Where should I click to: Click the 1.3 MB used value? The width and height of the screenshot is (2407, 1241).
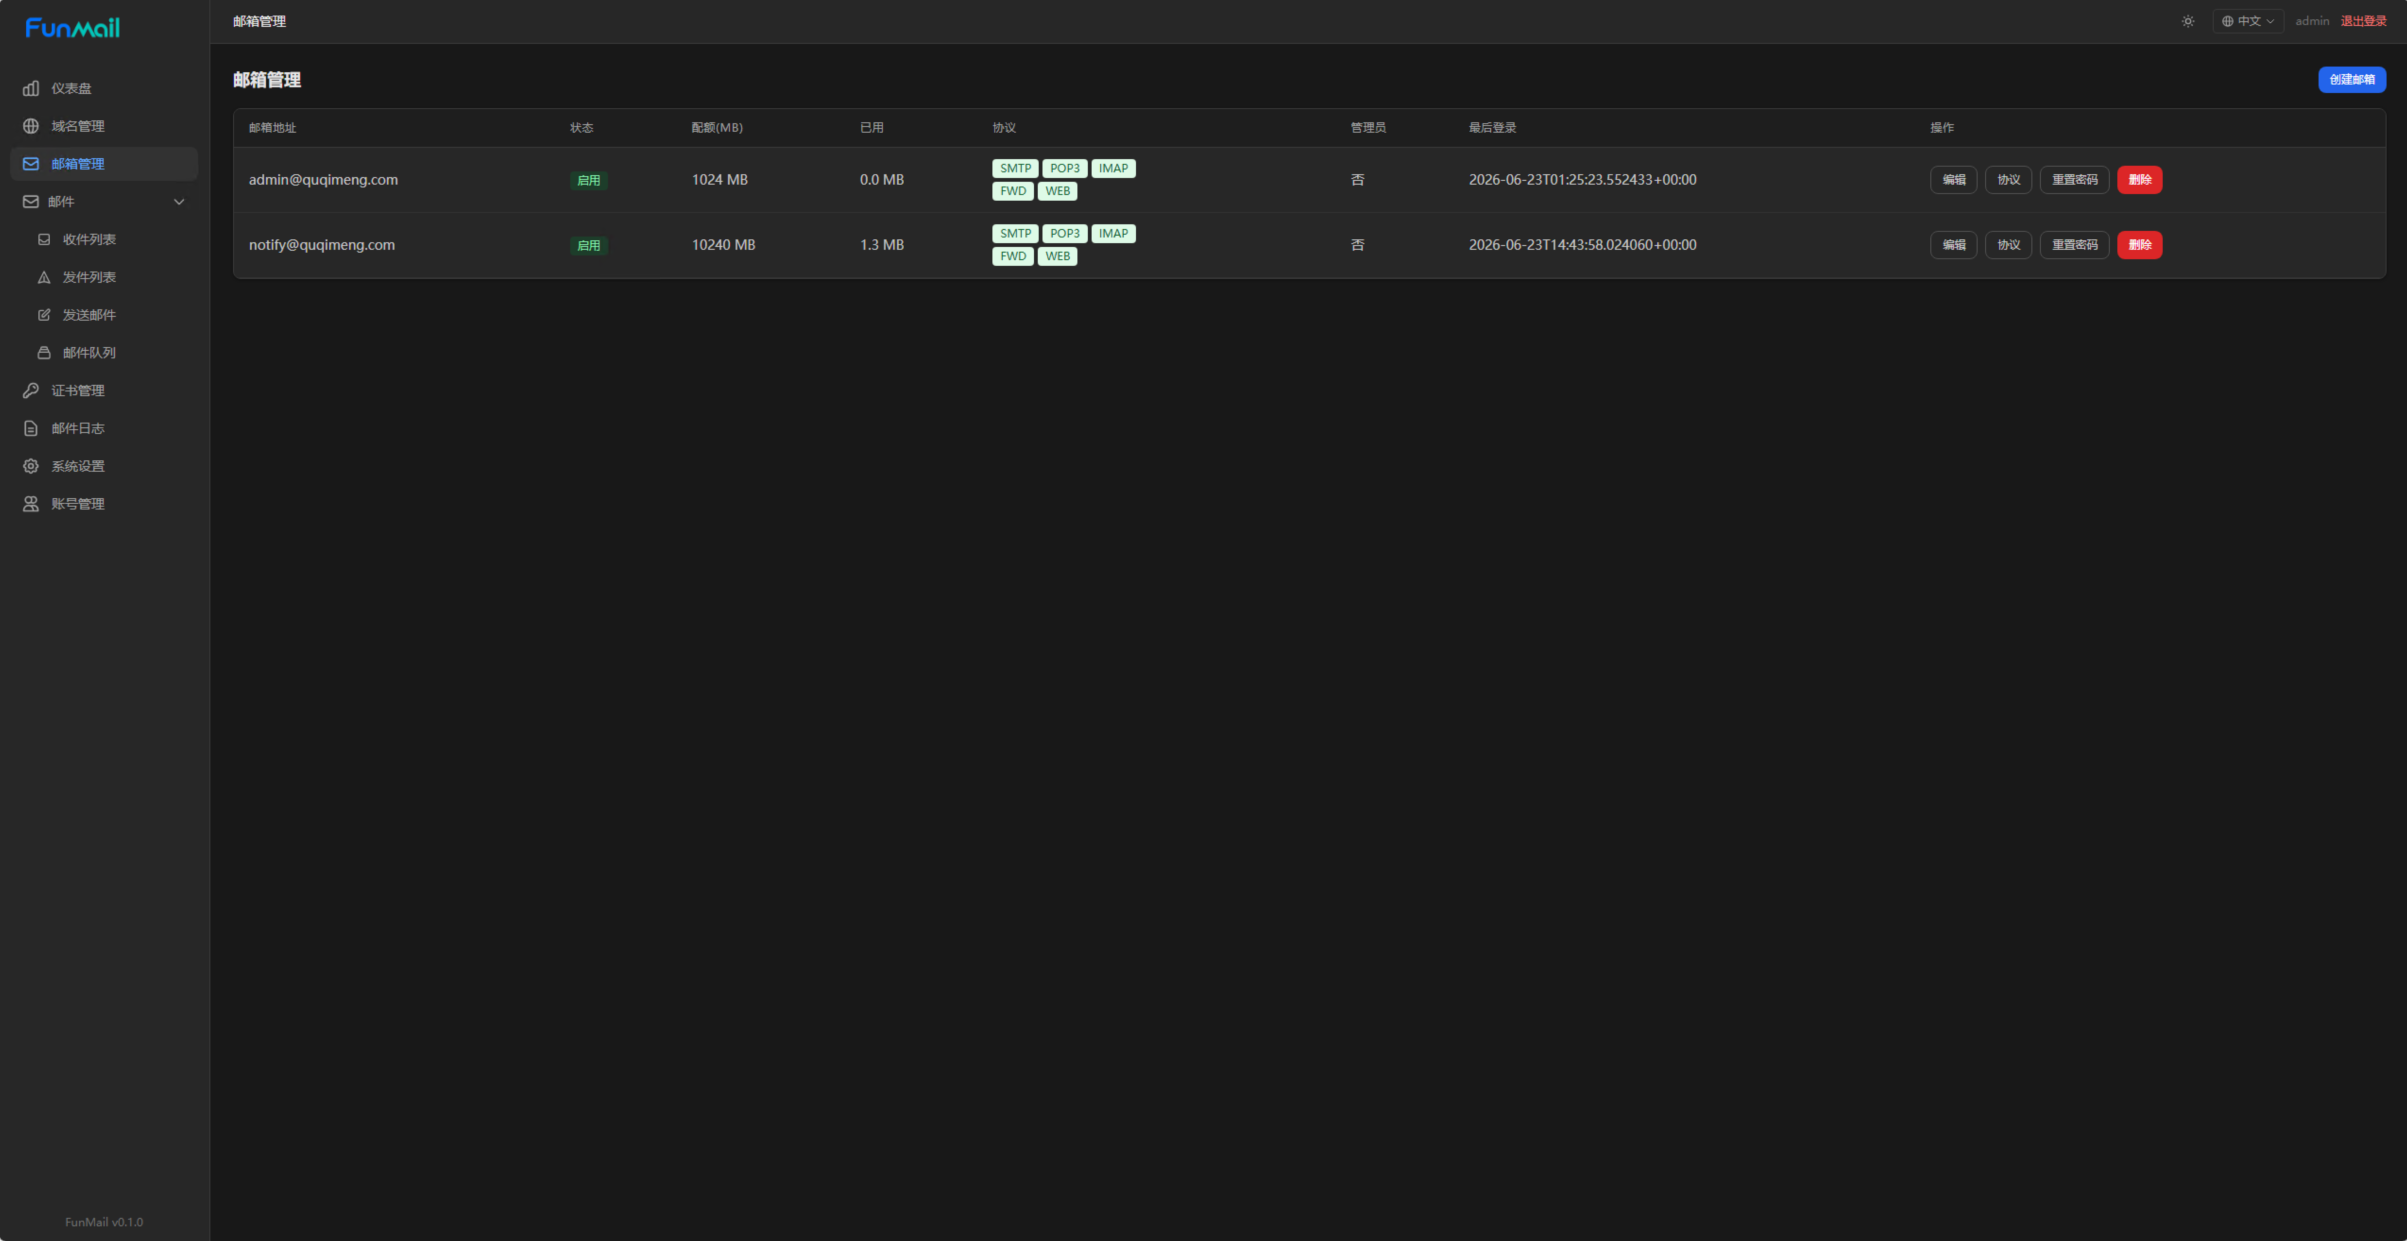click(882, 245)
